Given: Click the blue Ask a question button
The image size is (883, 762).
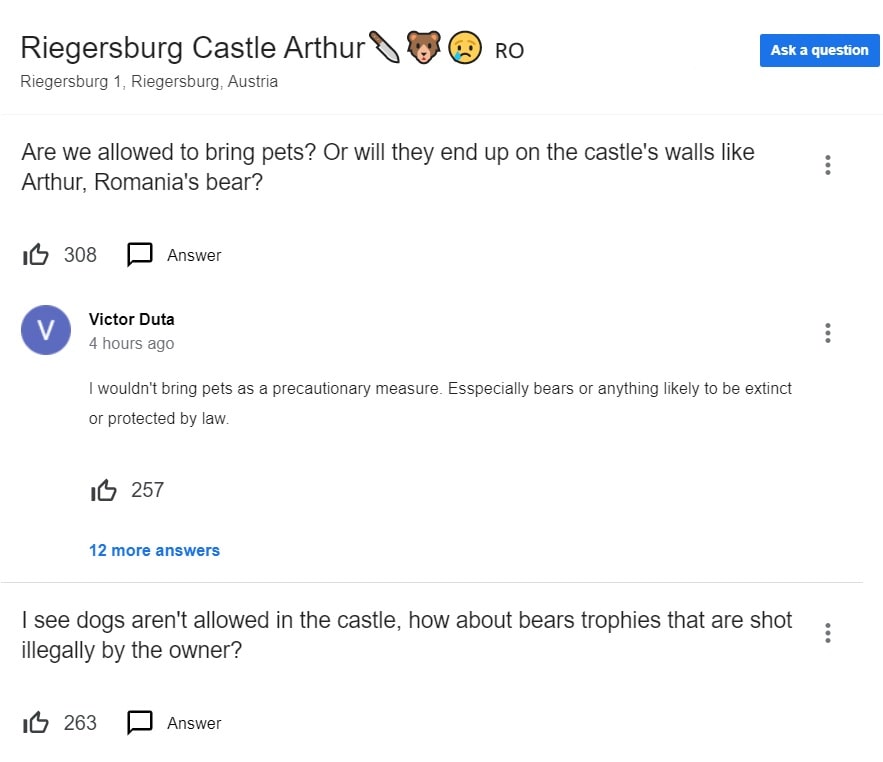Looking at the screenshot, I should click(819, 50).
